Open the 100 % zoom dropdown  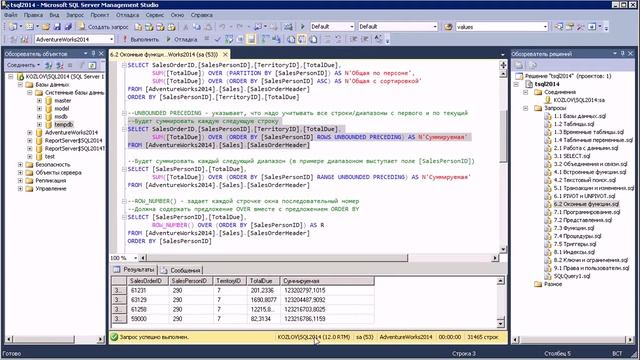136,258
